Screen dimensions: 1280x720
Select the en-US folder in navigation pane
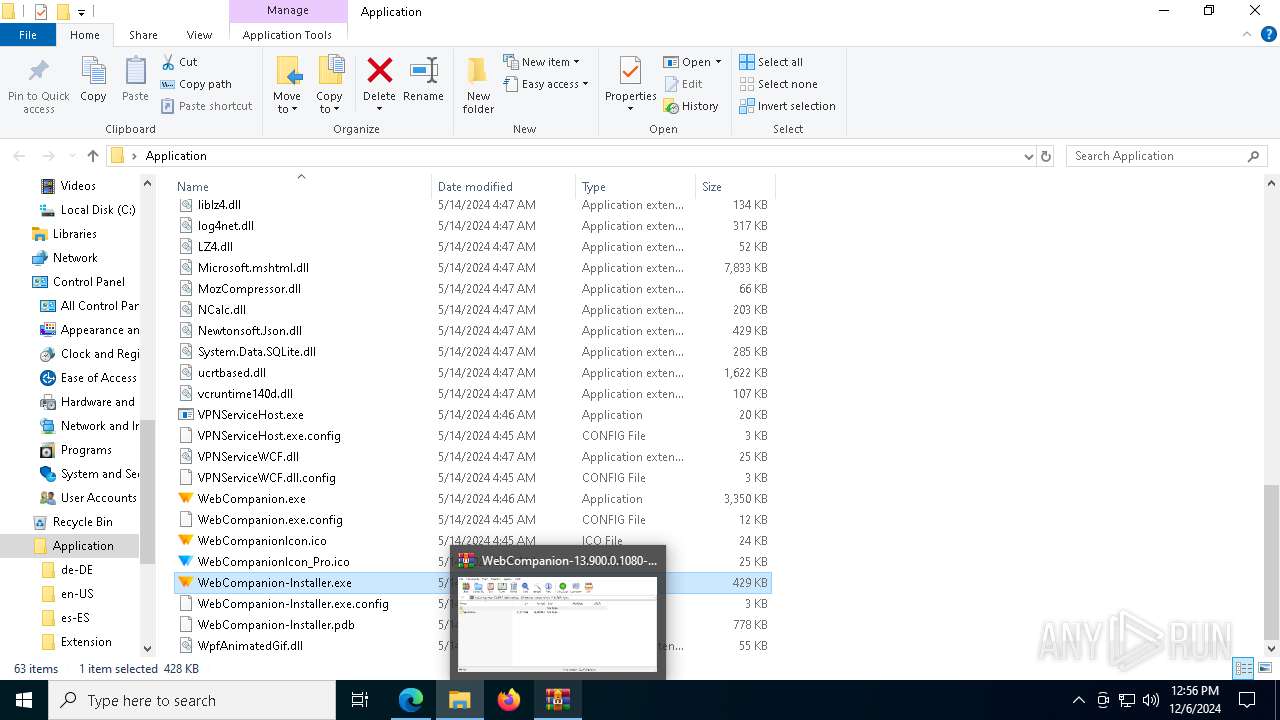(x=76, y=594)
